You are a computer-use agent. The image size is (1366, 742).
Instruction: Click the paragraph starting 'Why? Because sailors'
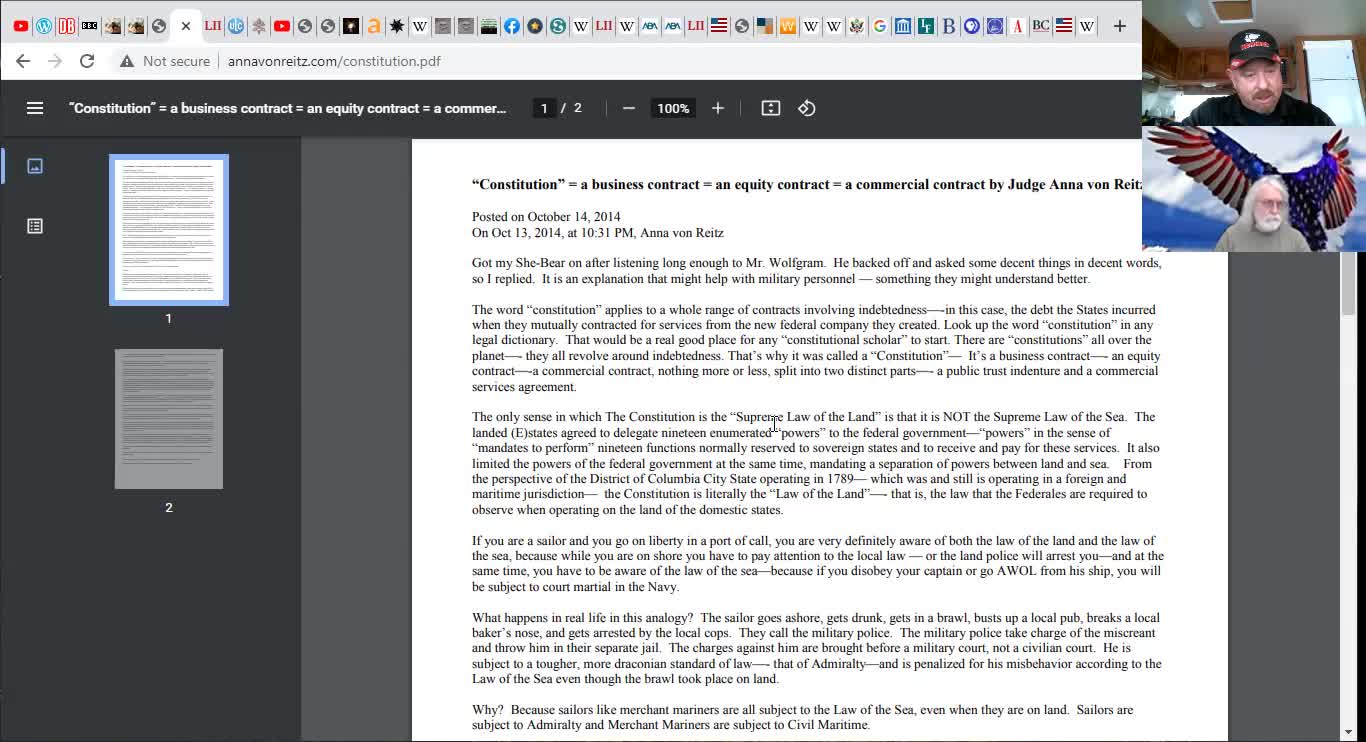point(802,717)
